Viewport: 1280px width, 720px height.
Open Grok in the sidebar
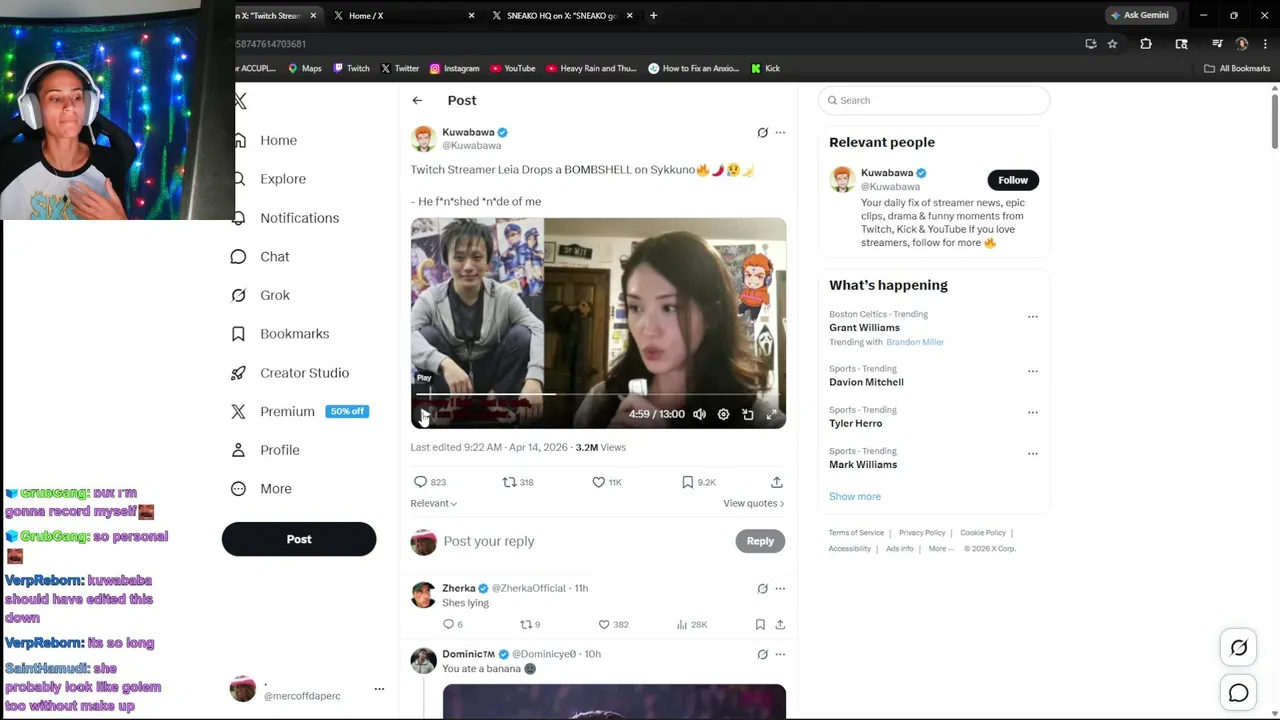pos(274,295)
